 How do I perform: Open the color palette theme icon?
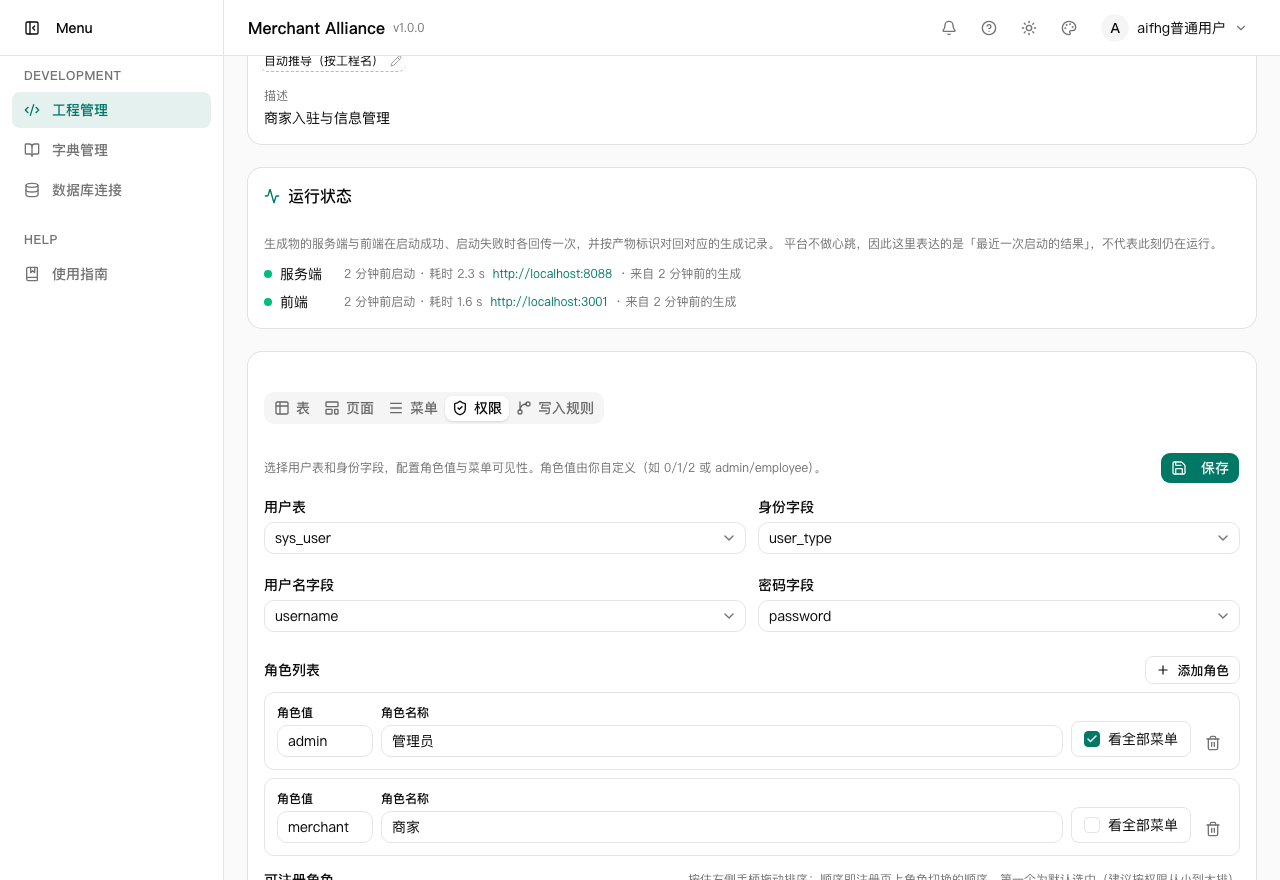click(x=1069, y=28)
